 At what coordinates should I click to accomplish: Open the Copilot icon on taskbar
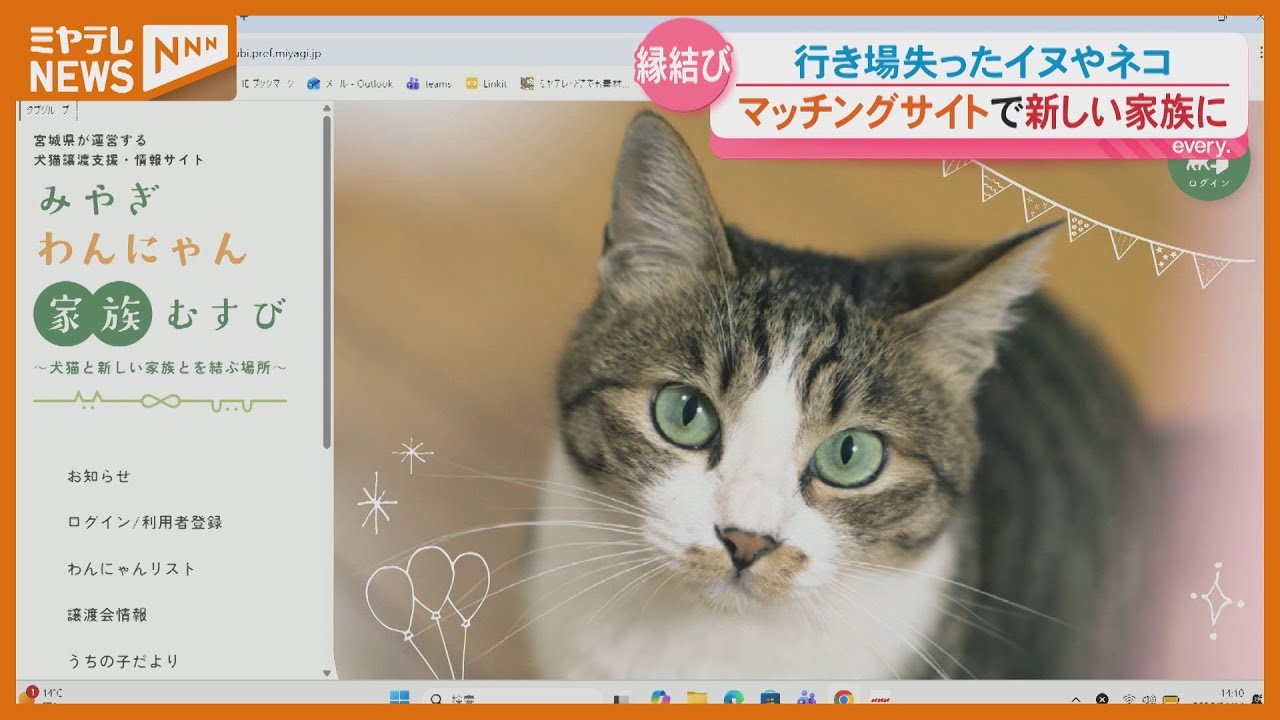659,697
